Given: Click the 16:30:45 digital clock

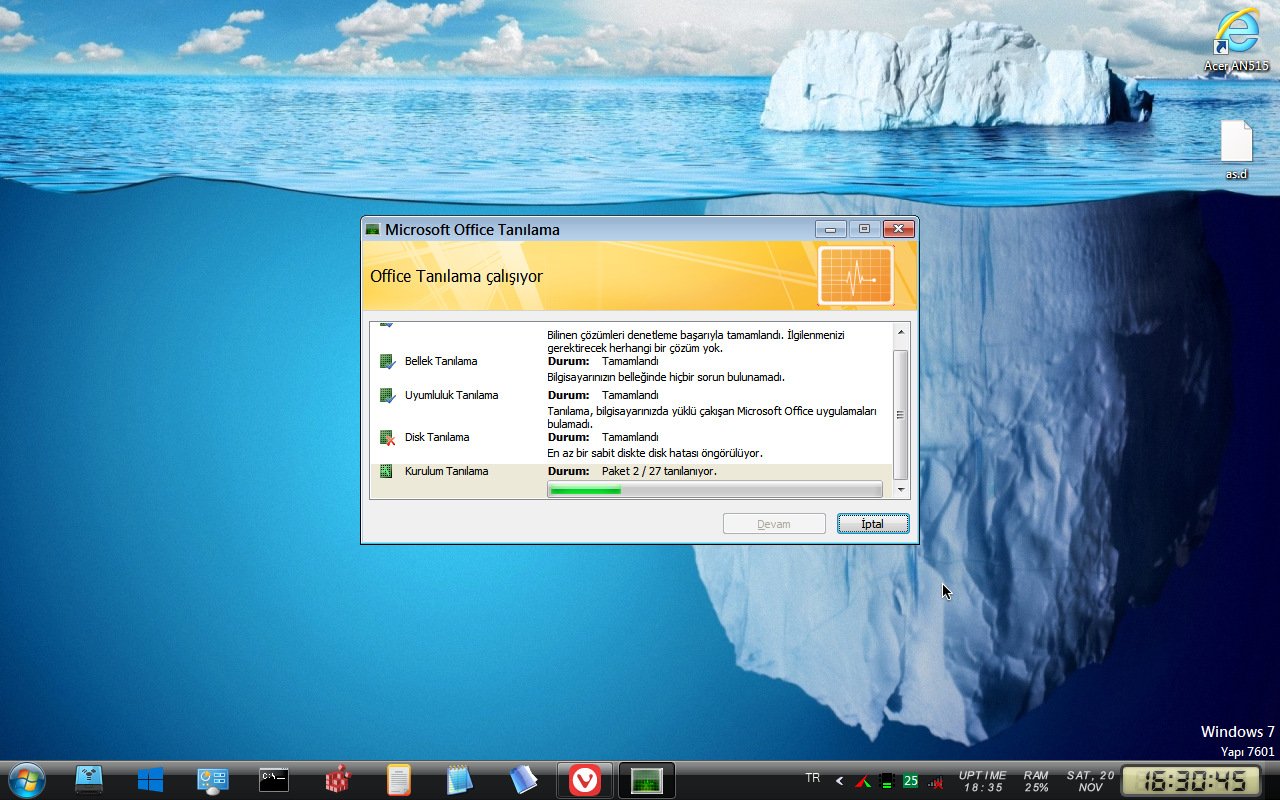Looking at the screenshot, I should (1192, 781).
